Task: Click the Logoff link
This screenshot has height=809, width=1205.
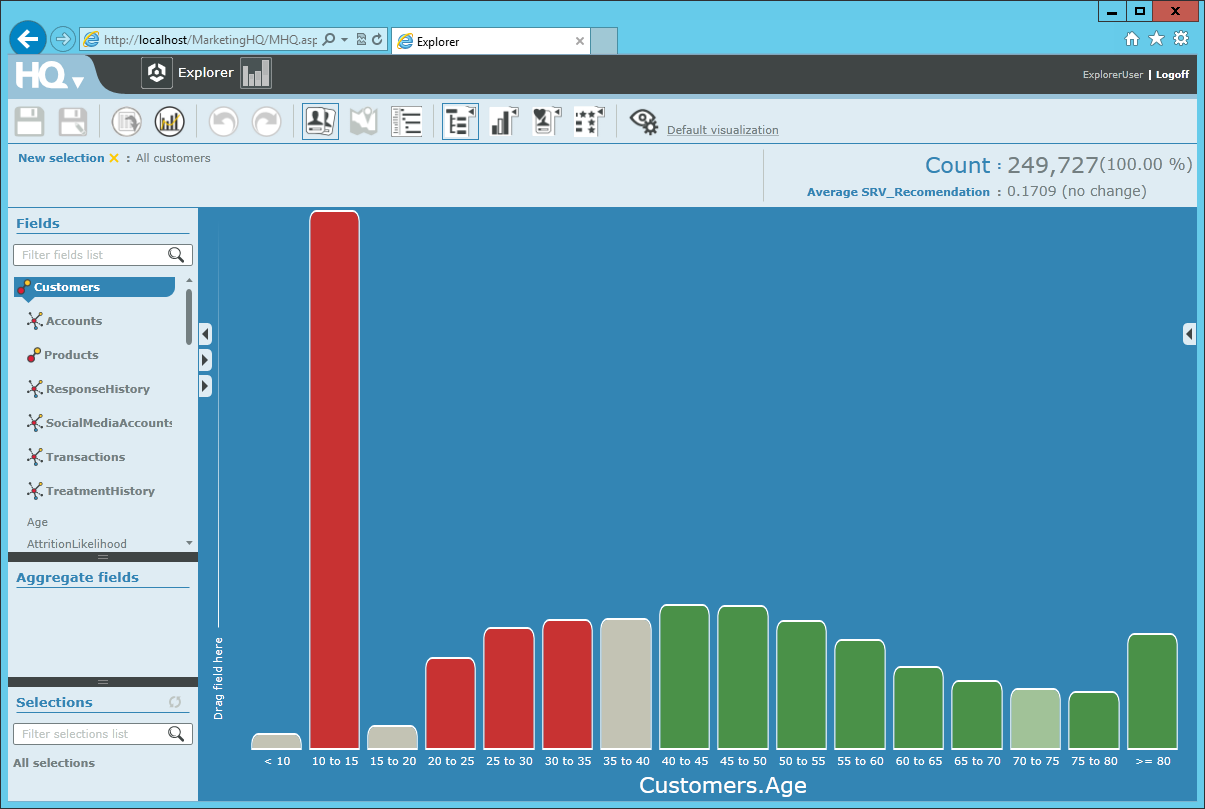Action: tap(1172, 74)
